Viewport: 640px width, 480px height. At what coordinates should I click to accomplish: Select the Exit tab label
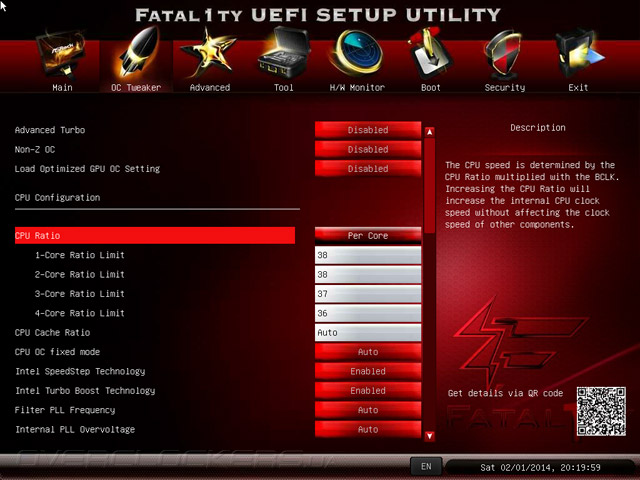[x=578, y=87]
